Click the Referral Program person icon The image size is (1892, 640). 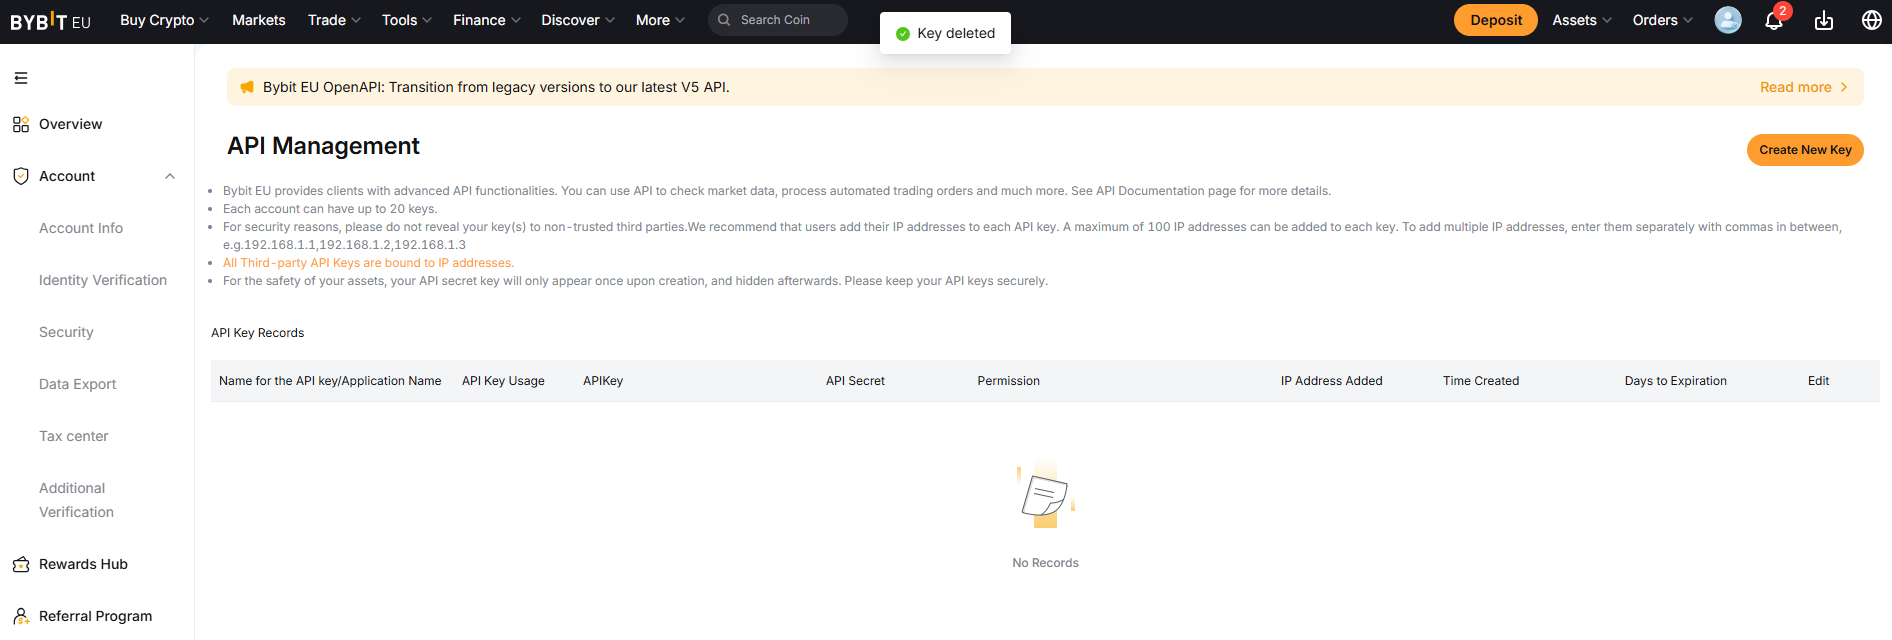click(21, 616)
